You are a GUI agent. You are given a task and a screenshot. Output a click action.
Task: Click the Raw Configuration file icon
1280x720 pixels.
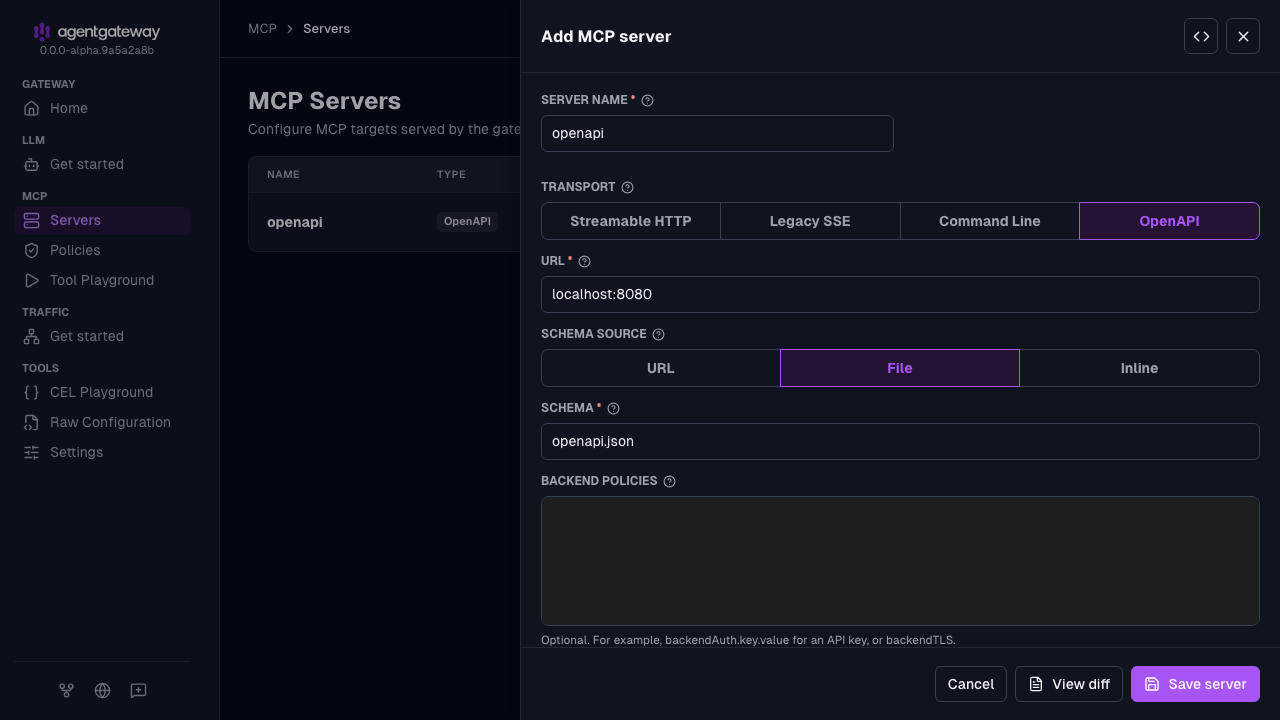[x=32, y=422]
